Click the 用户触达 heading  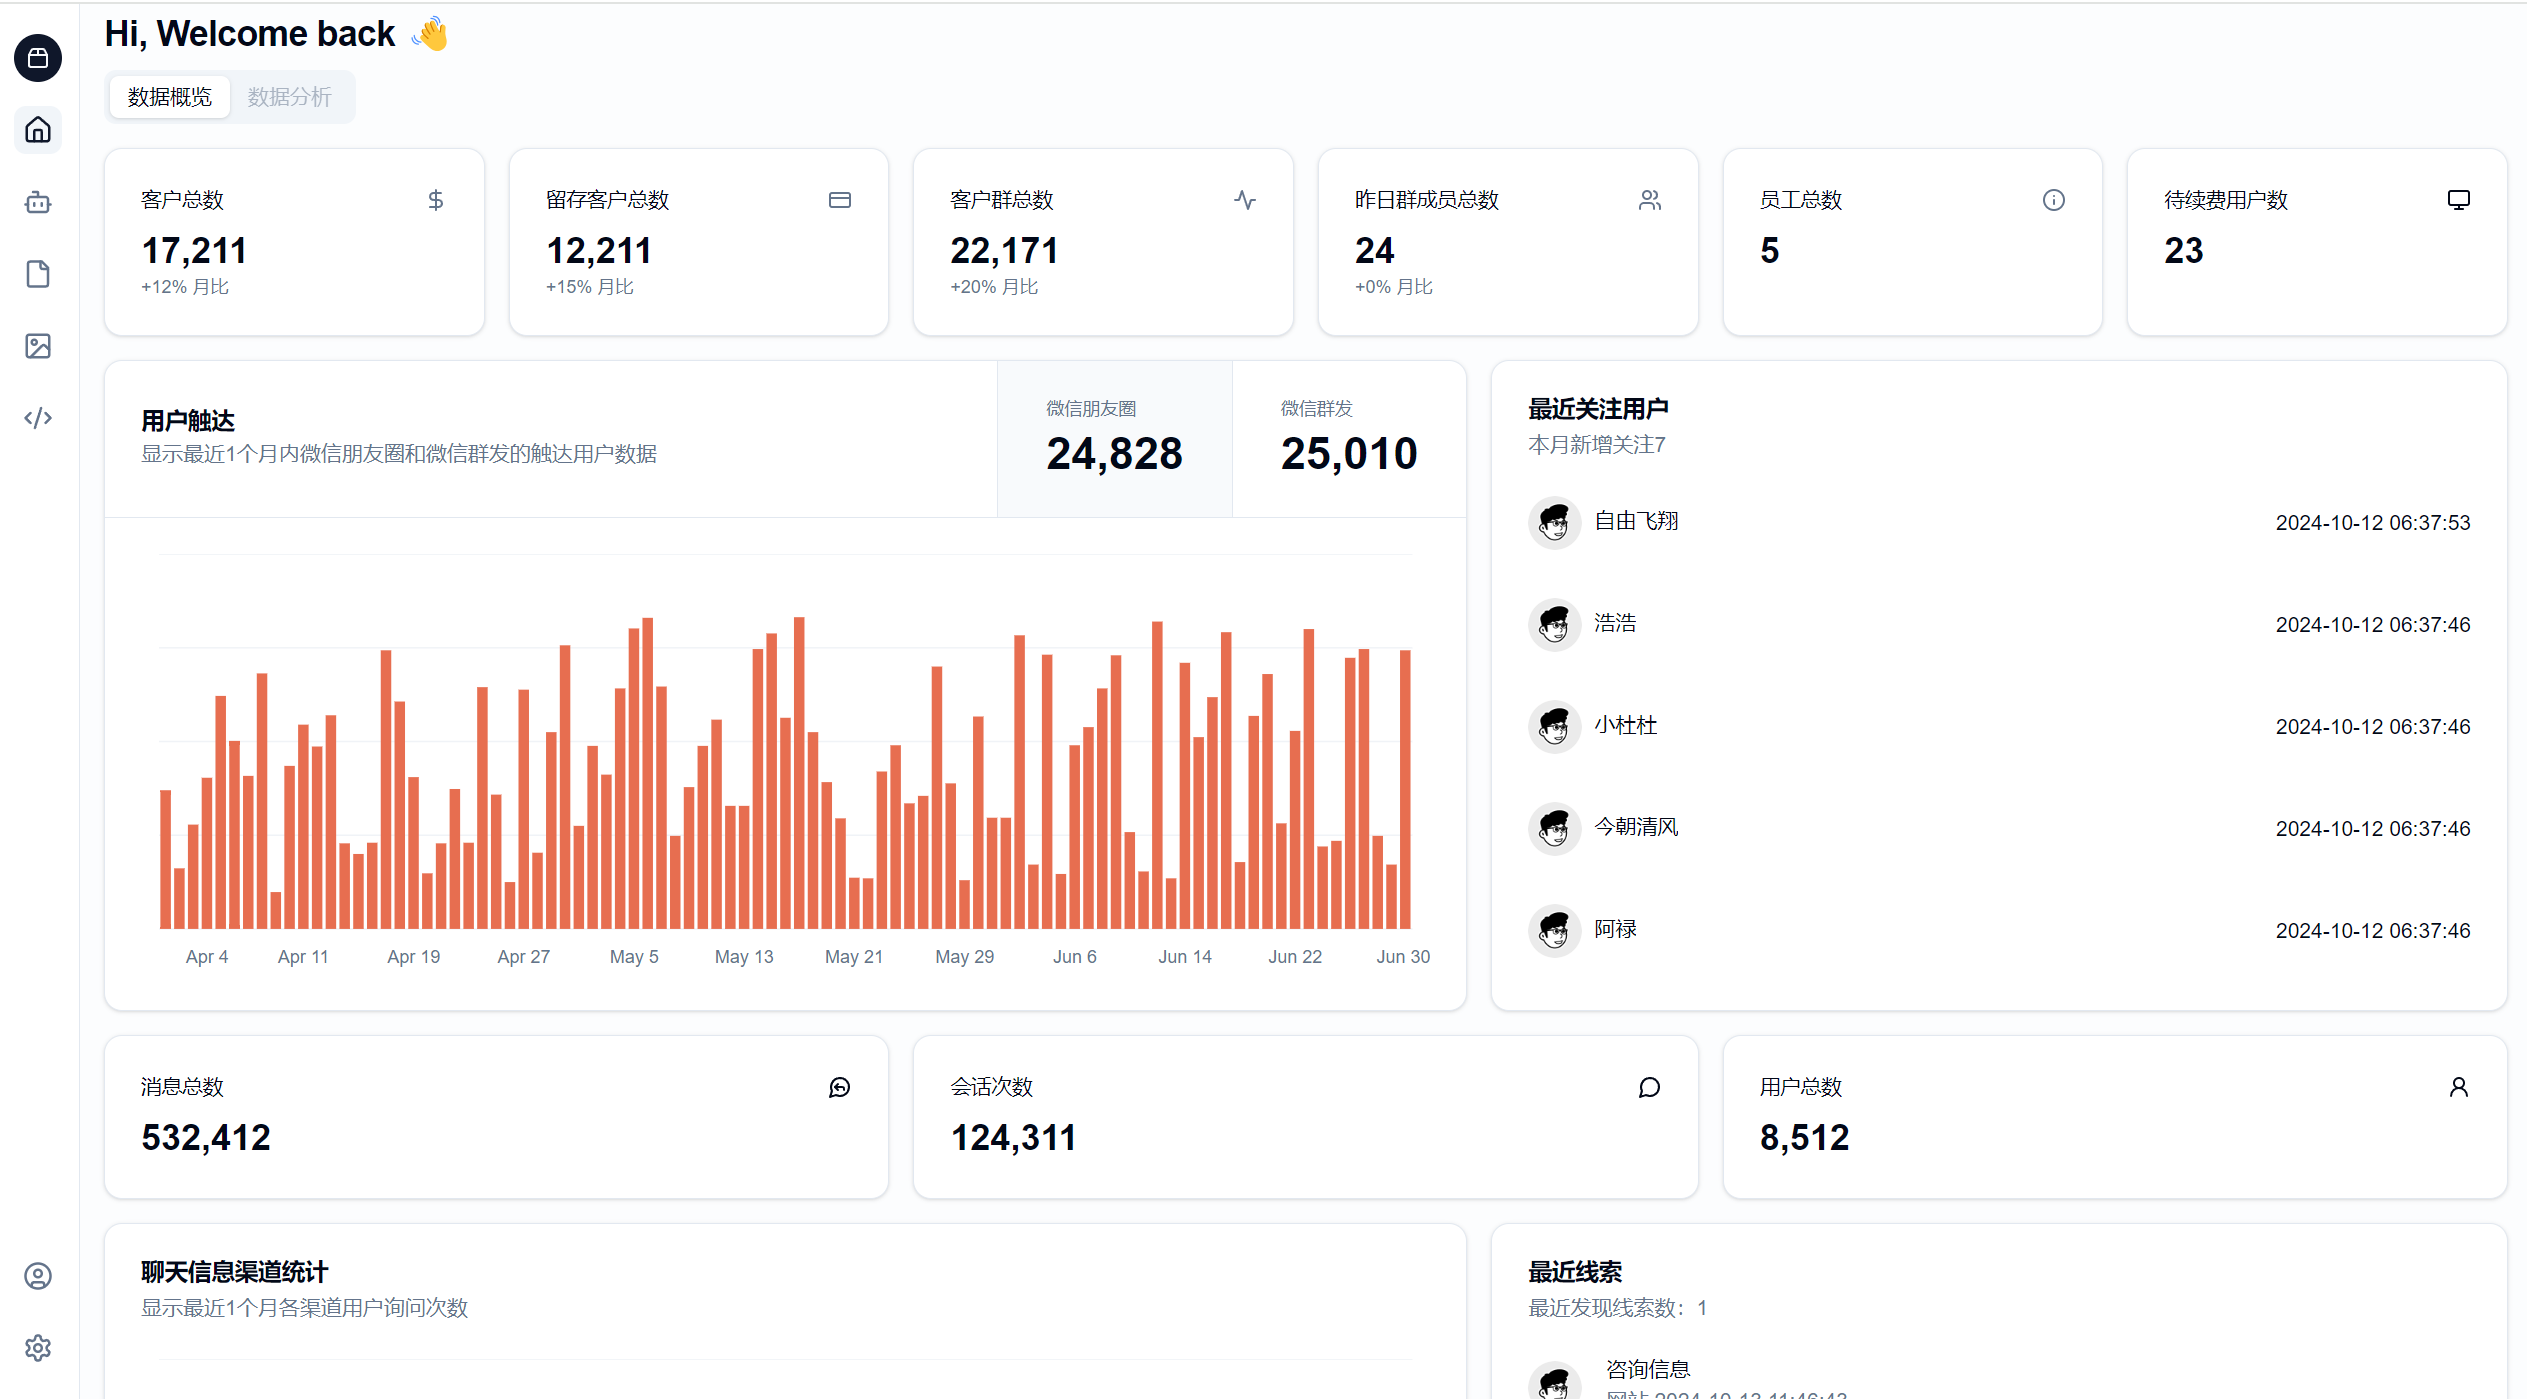click(188, 421)
